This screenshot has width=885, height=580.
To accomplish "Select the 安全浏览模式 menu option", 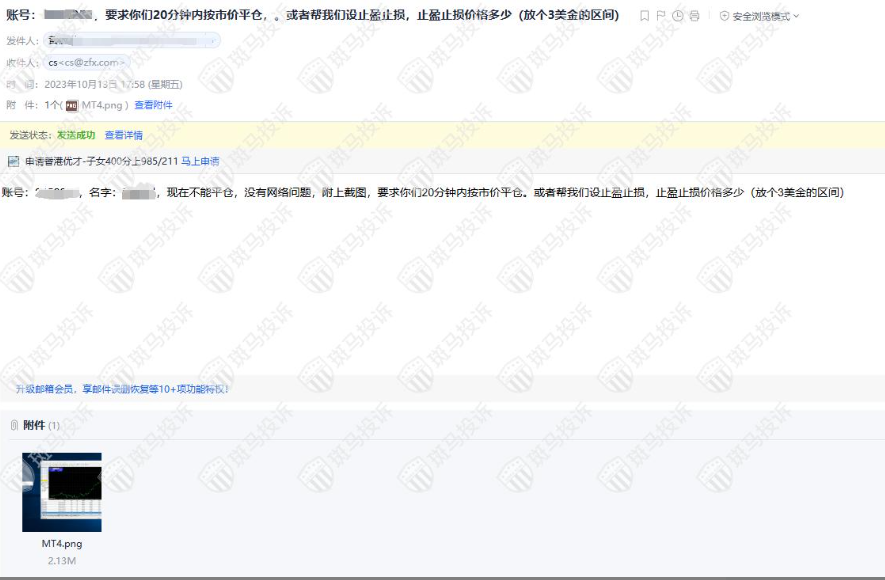I will (760, 15).
